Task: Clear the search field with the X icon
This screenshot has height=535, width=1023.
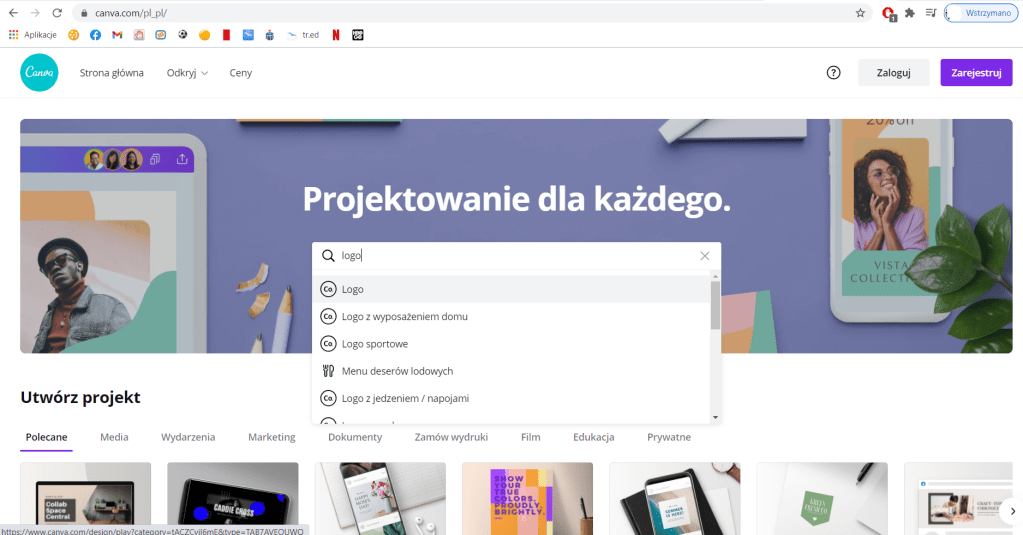Action: click(705, 256)
